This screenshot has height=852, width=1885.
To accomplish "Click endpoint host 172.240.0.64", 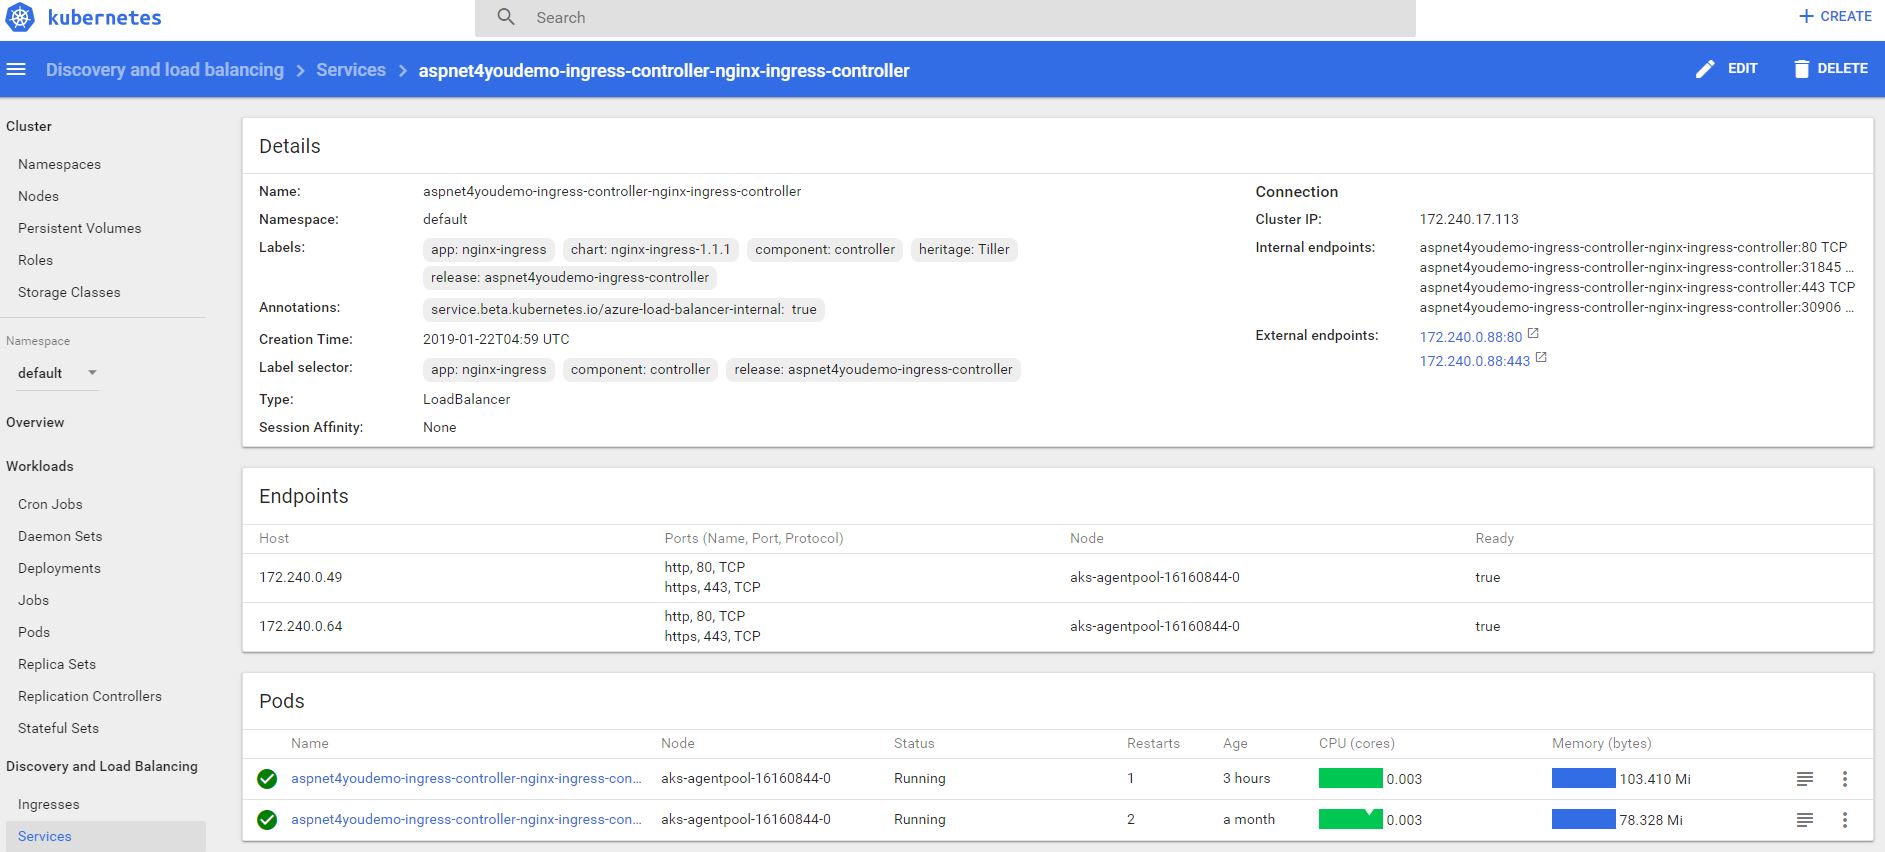I will point(301,626).
